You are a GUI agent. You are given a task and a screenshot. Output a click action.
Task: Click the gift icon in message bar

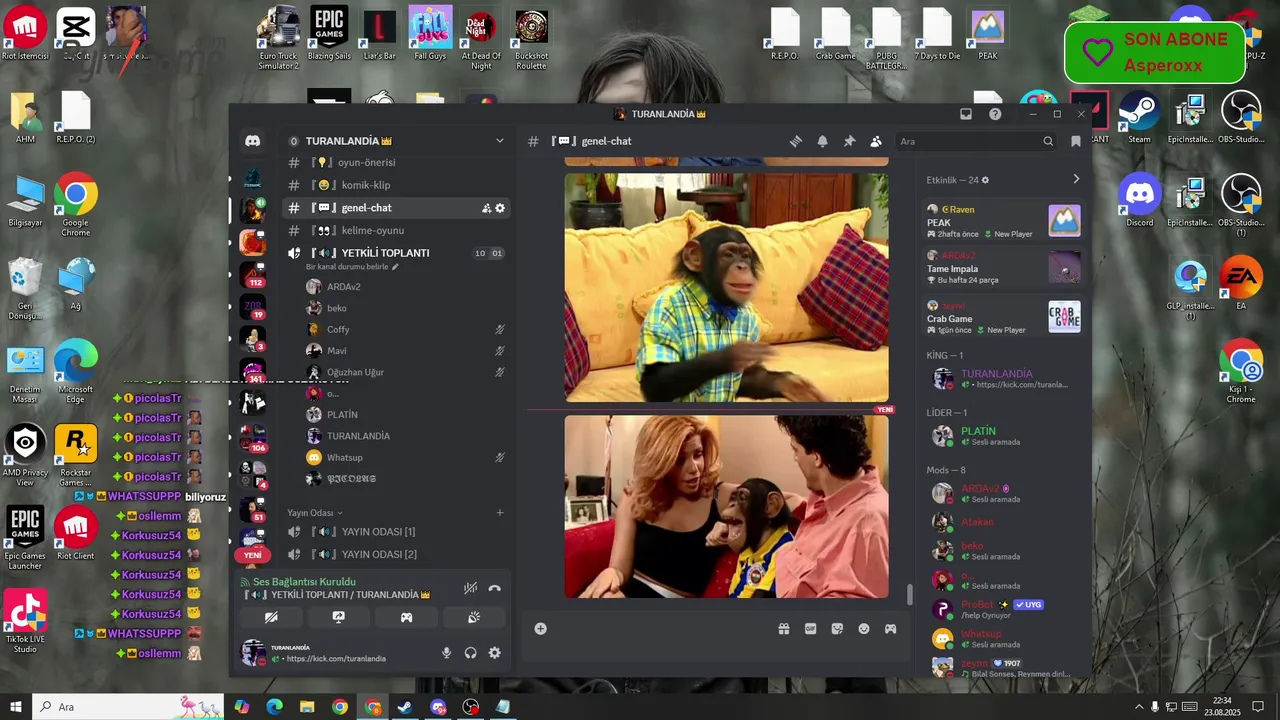tap(784, 629)
